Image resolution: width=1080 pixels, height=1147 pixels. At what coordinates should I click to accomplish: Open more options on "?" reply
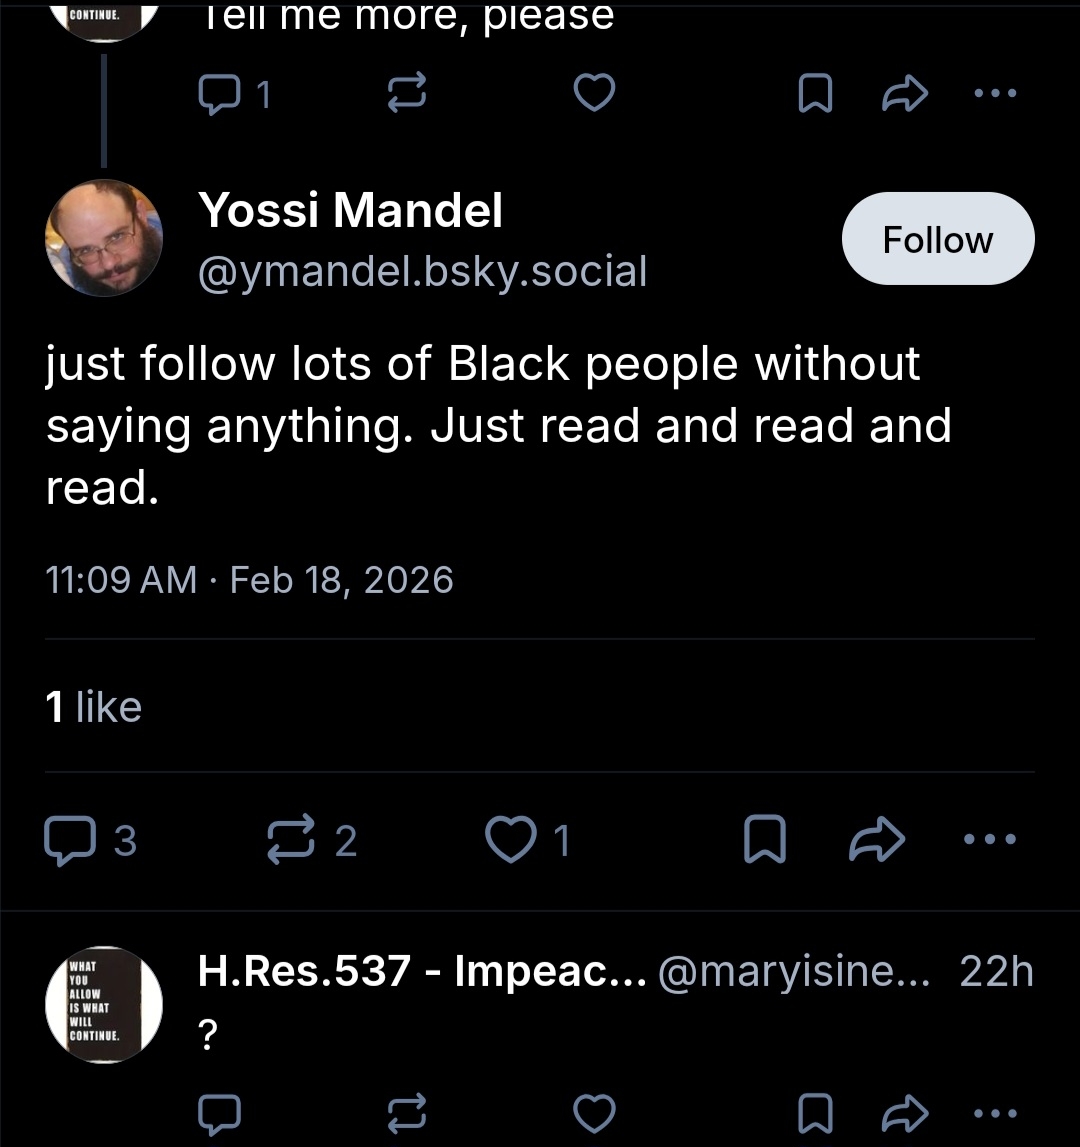point(995,1111)
